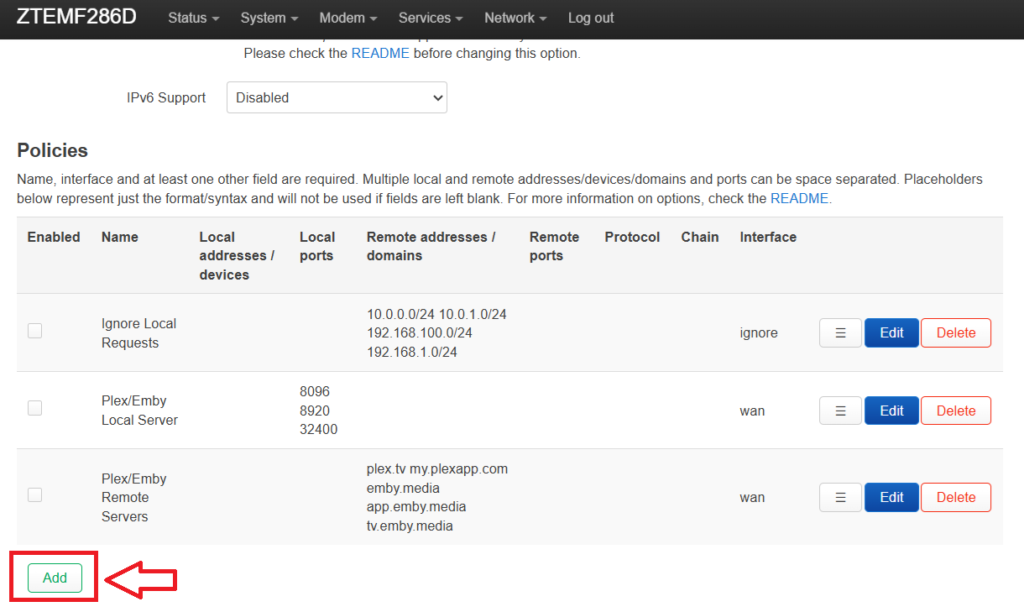Expand the System menu
This screenshot has height=612, width=1024.
coord(269,18)
